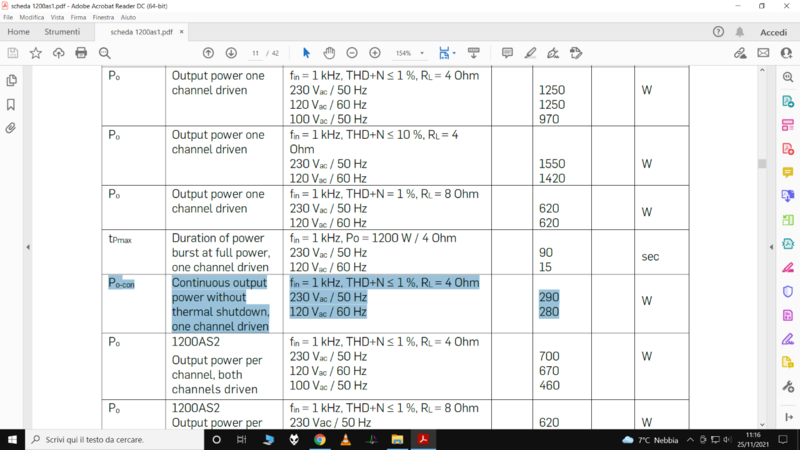800x450 pixels.
Task: Open the attachments paperclip panel
Action: (11, 128)
